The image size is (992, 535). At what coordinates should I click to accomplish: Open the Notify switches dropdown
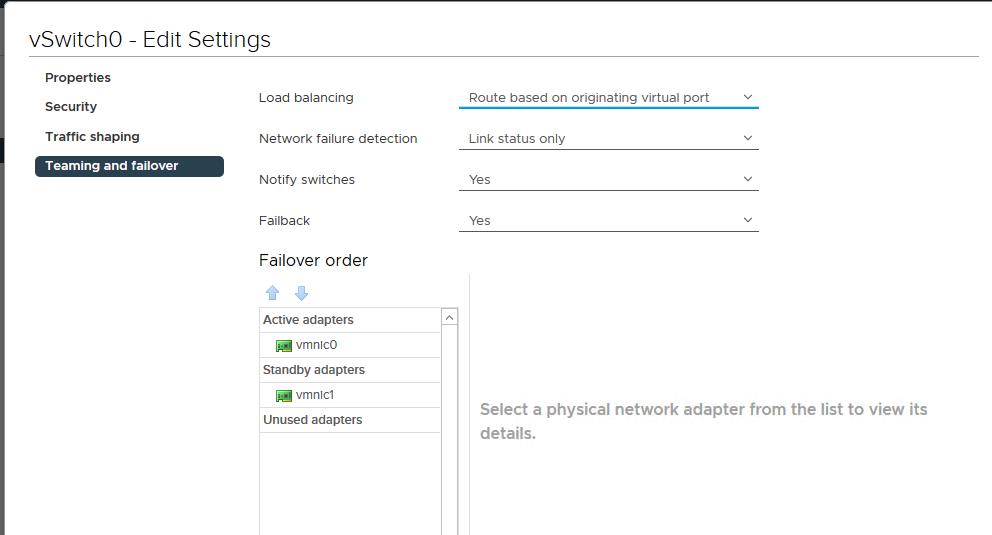click(608, 180)
